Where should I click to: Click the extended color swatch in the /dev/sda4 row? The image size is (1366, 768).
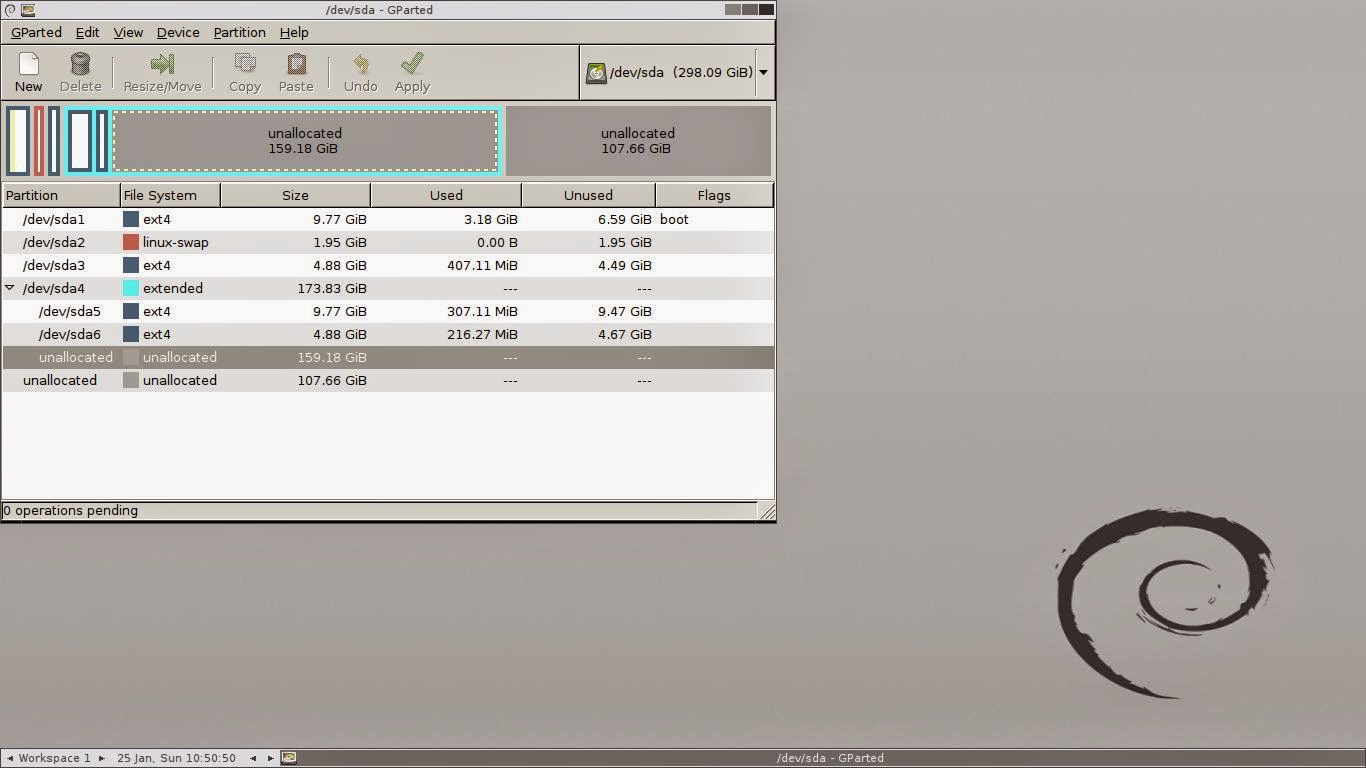coord(131,288)
